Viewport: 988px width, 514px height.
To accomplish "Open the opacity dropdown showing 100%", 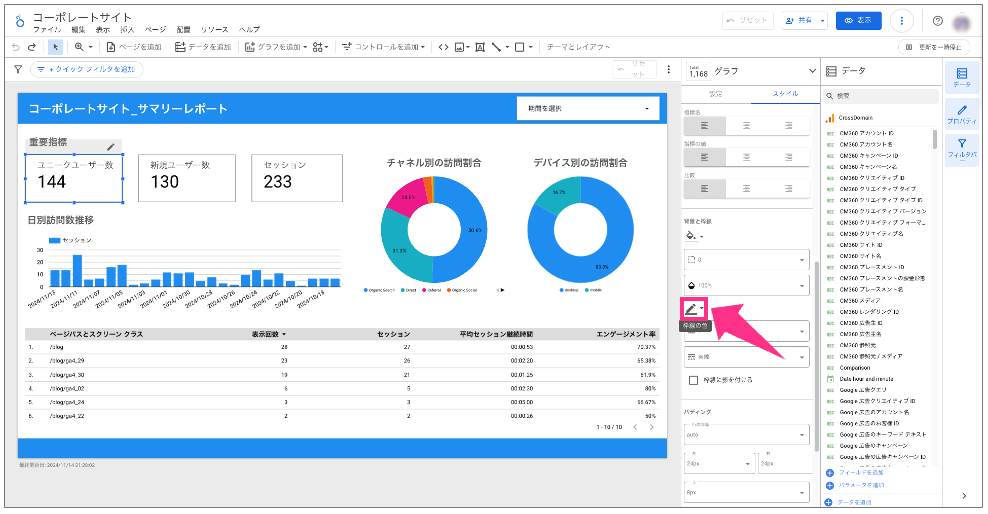I will [x=747, y=285].
